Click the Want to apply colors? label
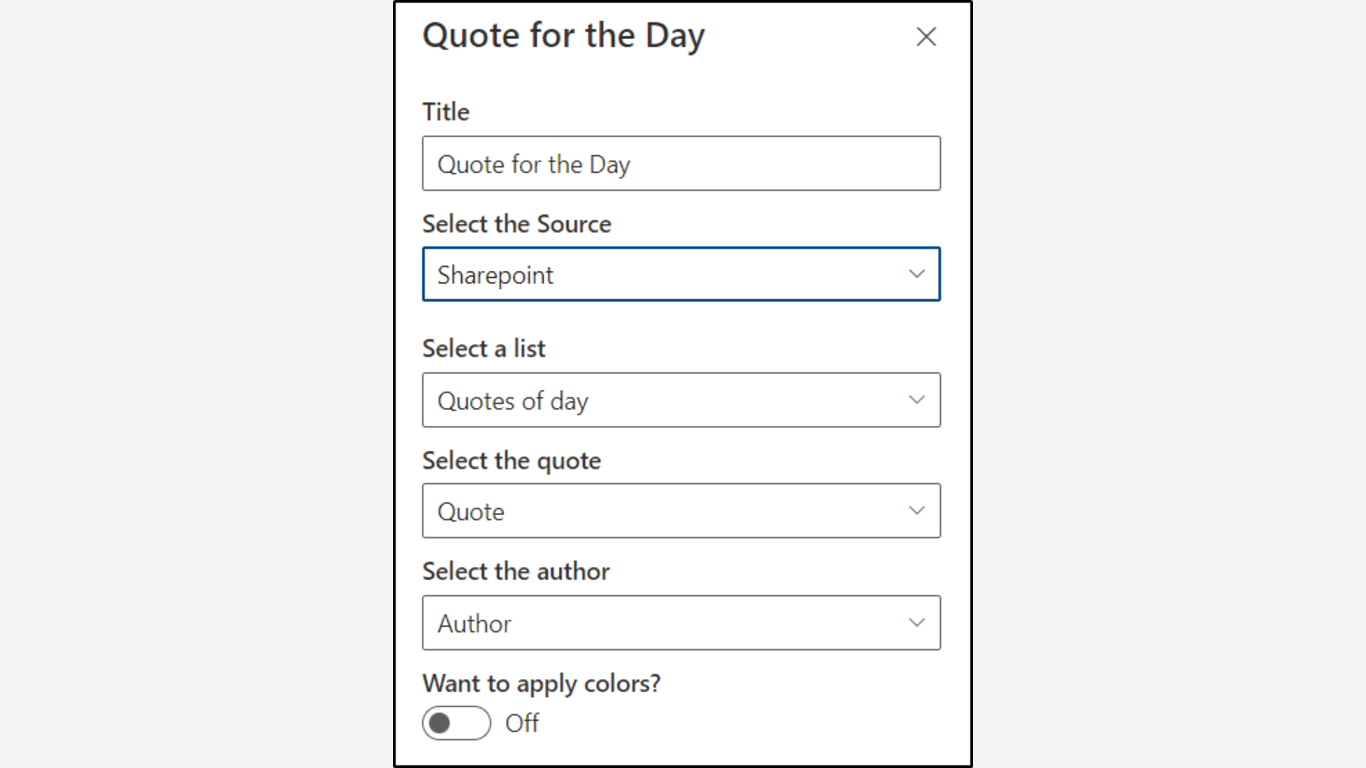This screenshot has height=768, width=1366. coord(541,684)
